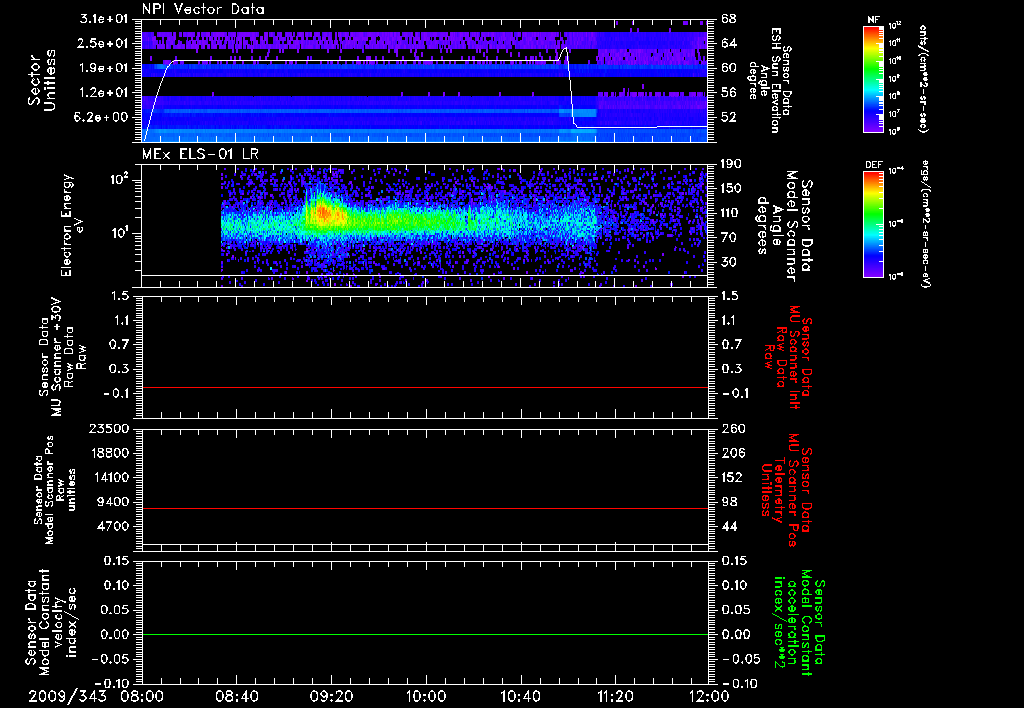Click the "260" telemetry axis value
The image size is (1024, 708).
(732, 428)
